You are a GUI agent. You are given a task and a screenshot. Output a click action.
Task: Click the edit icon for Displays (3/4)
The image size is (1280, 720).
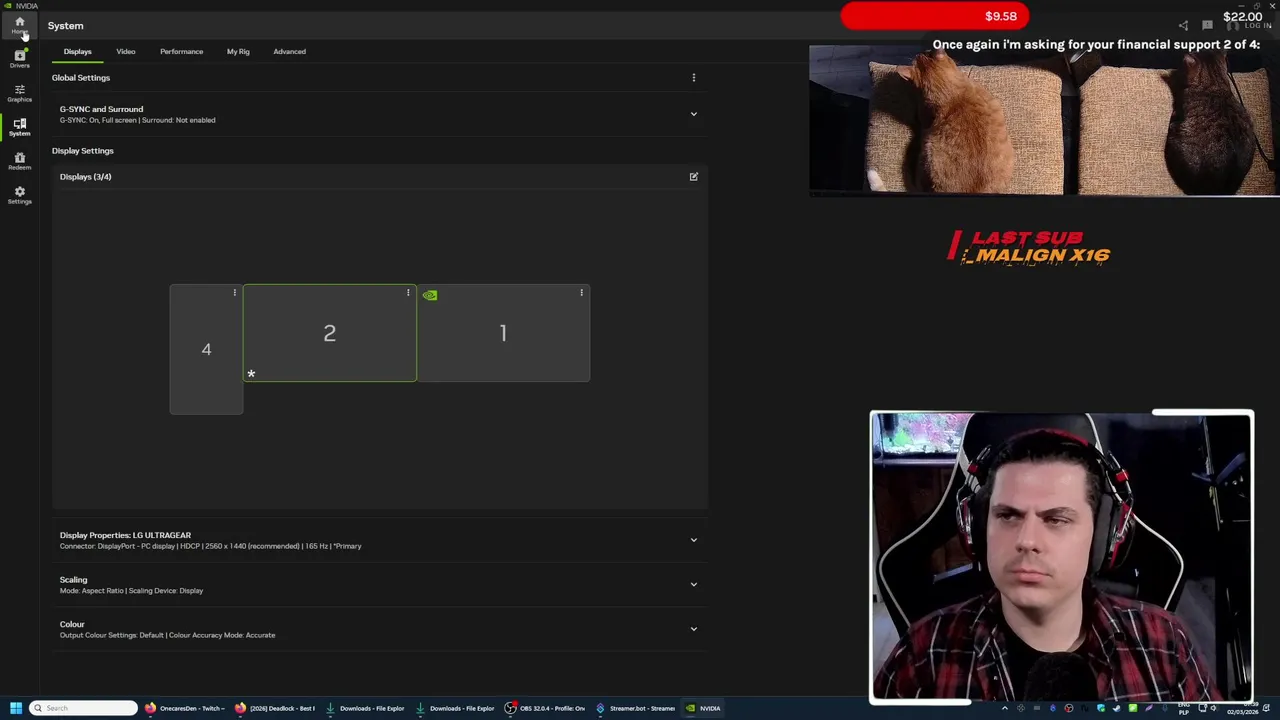pyautogui.click(x=693, y=176)
